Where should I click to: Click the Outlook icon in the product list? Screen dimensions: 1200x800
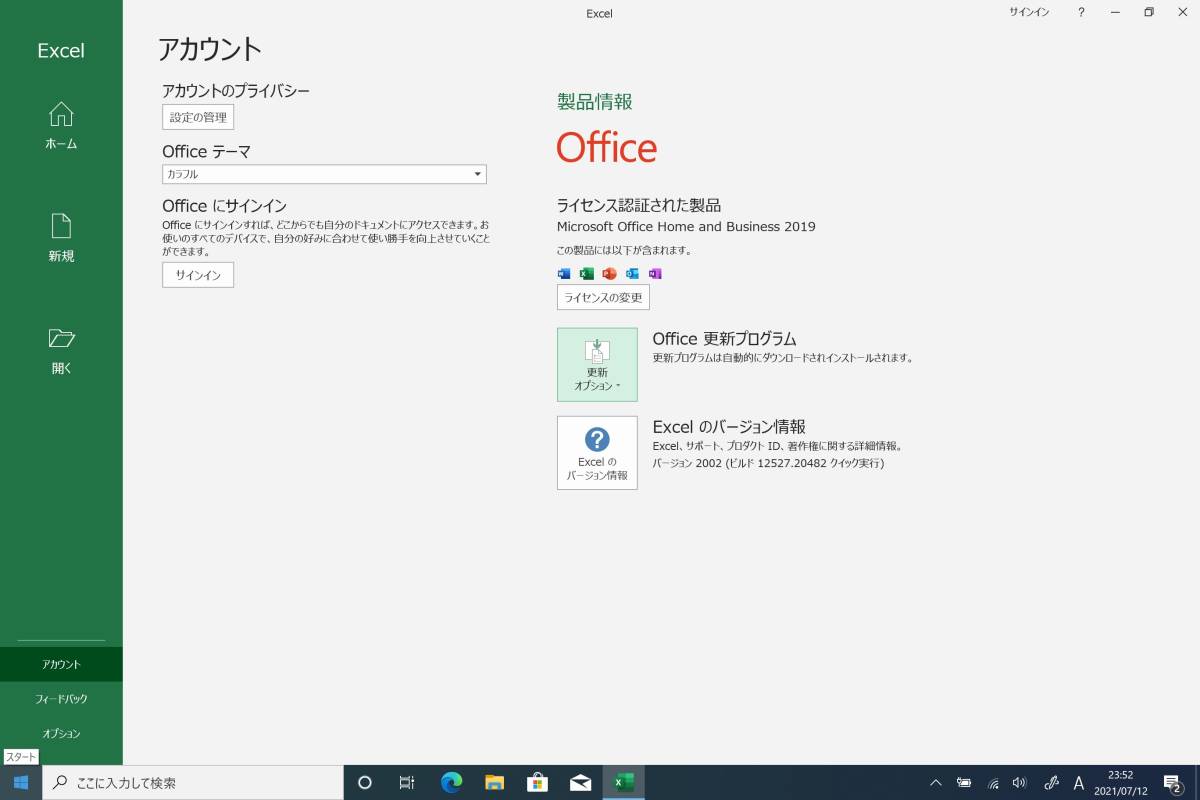631,273
